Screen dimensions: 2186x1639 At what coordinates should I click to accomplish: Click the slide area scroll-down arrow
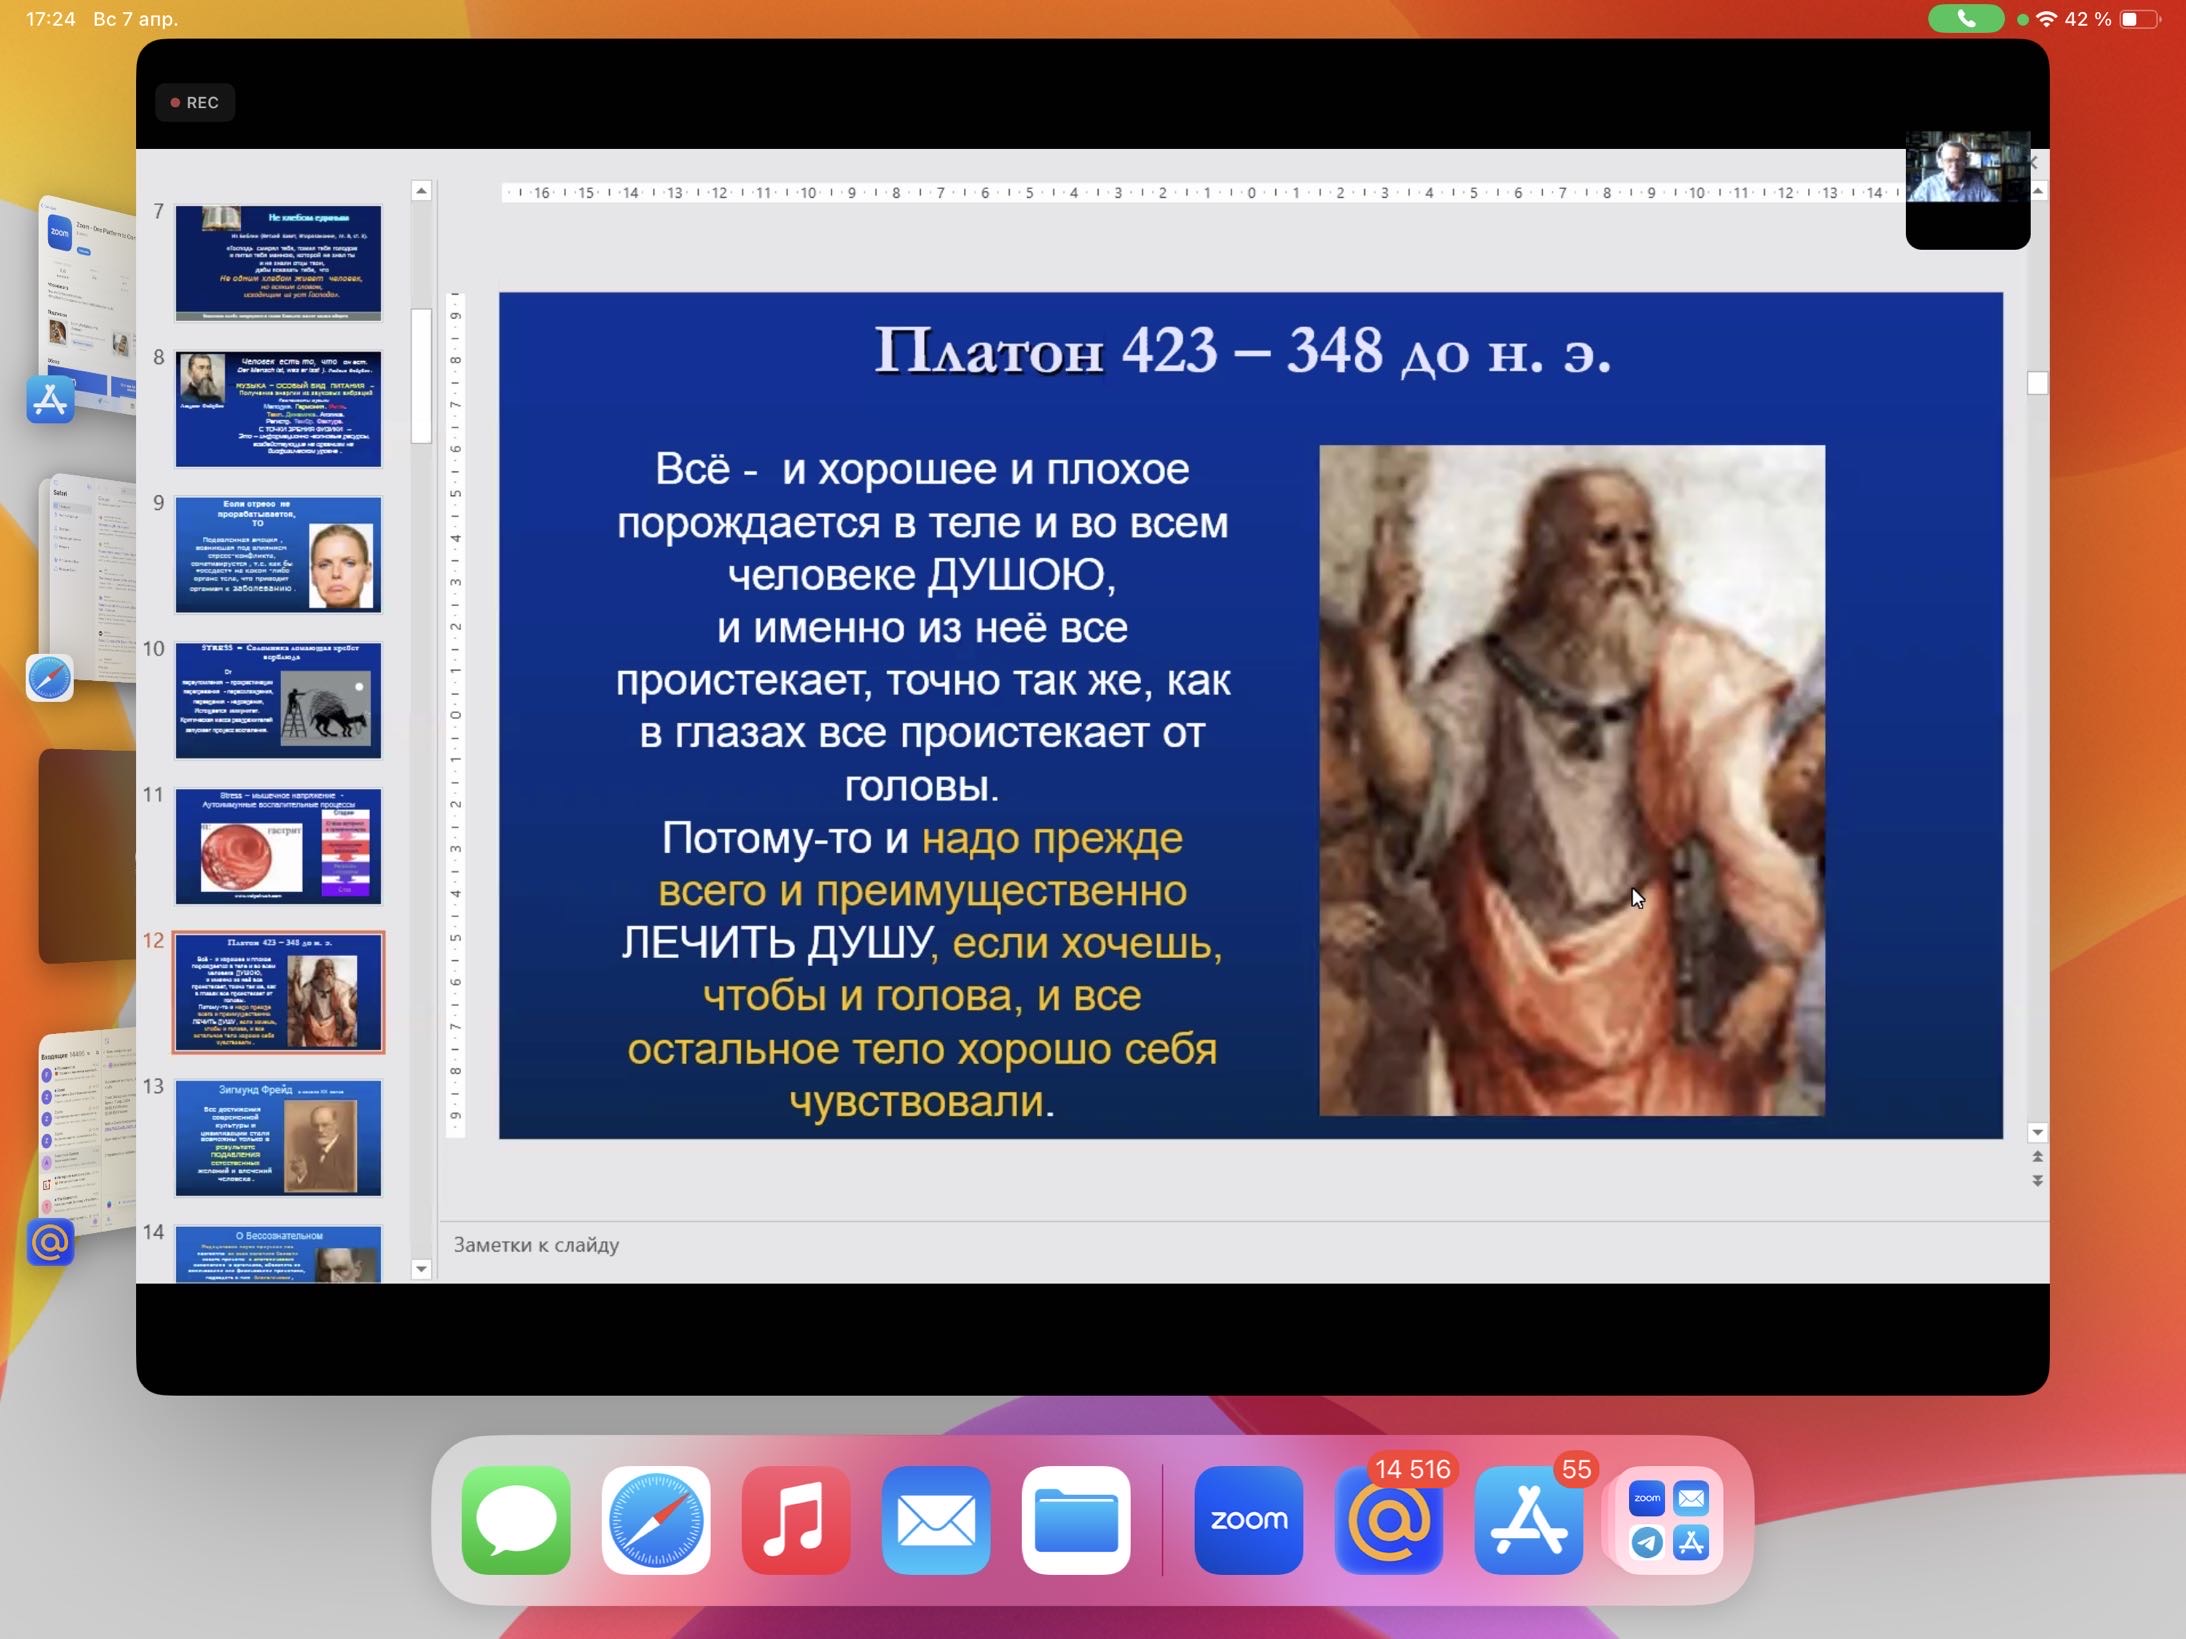pos(2037,1133)
